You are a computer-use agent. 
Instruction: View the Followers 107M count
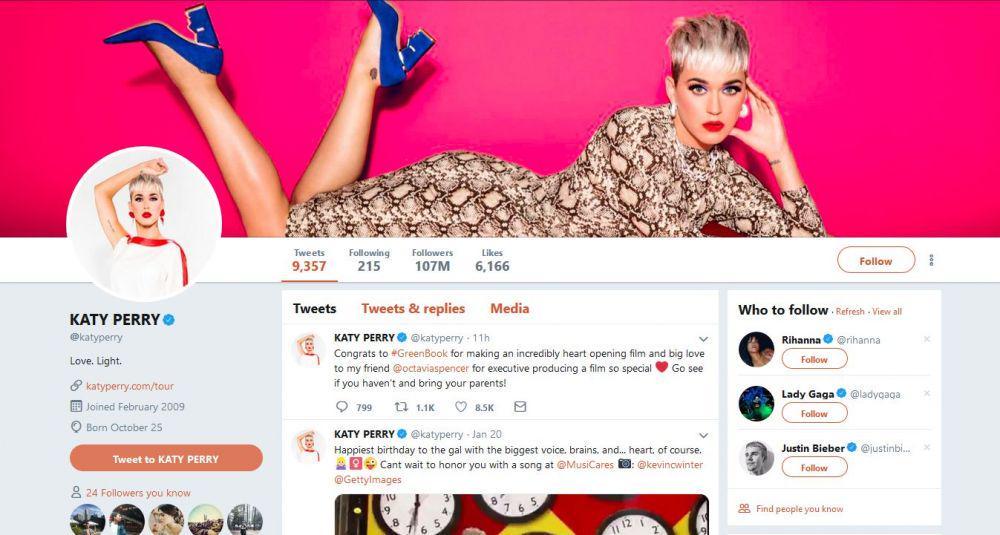(x=432, y=260)
